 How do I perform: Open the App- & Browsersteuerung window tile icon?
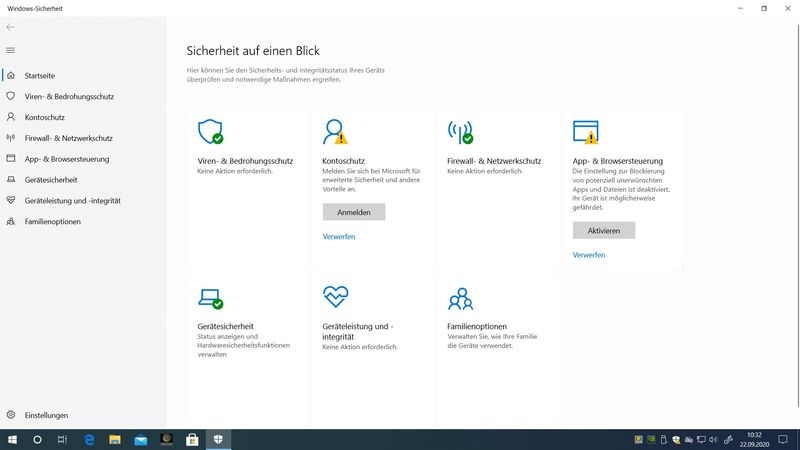coord(586,132)
